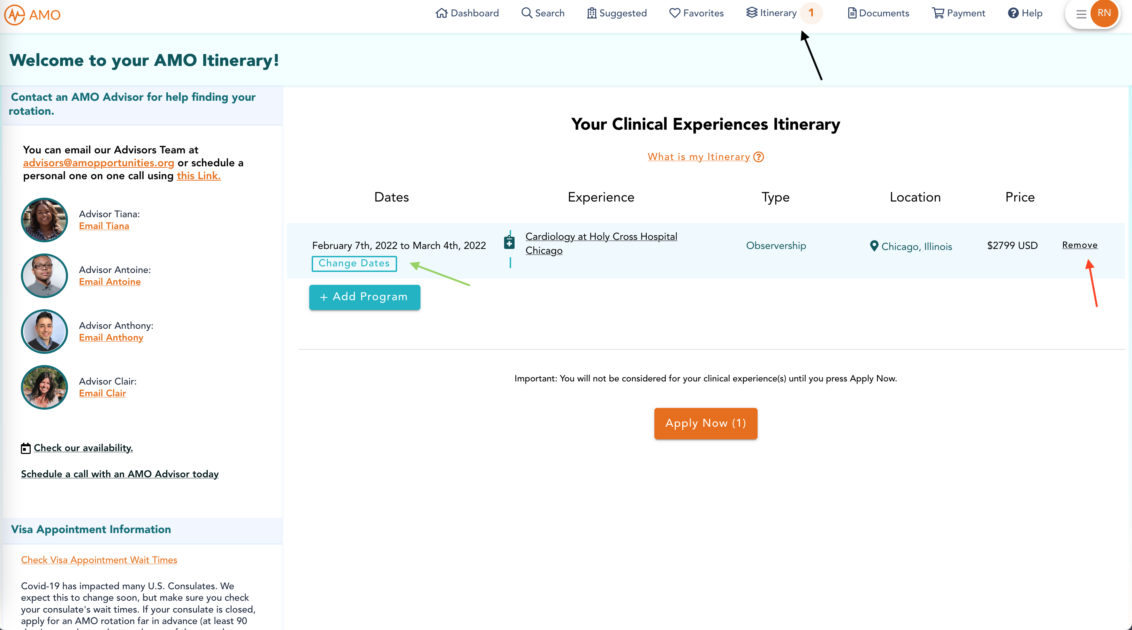Screen dimensions: 1132x630
Task: Click the Add Program button
Action: pyautogui.click(x=365, y=297)
